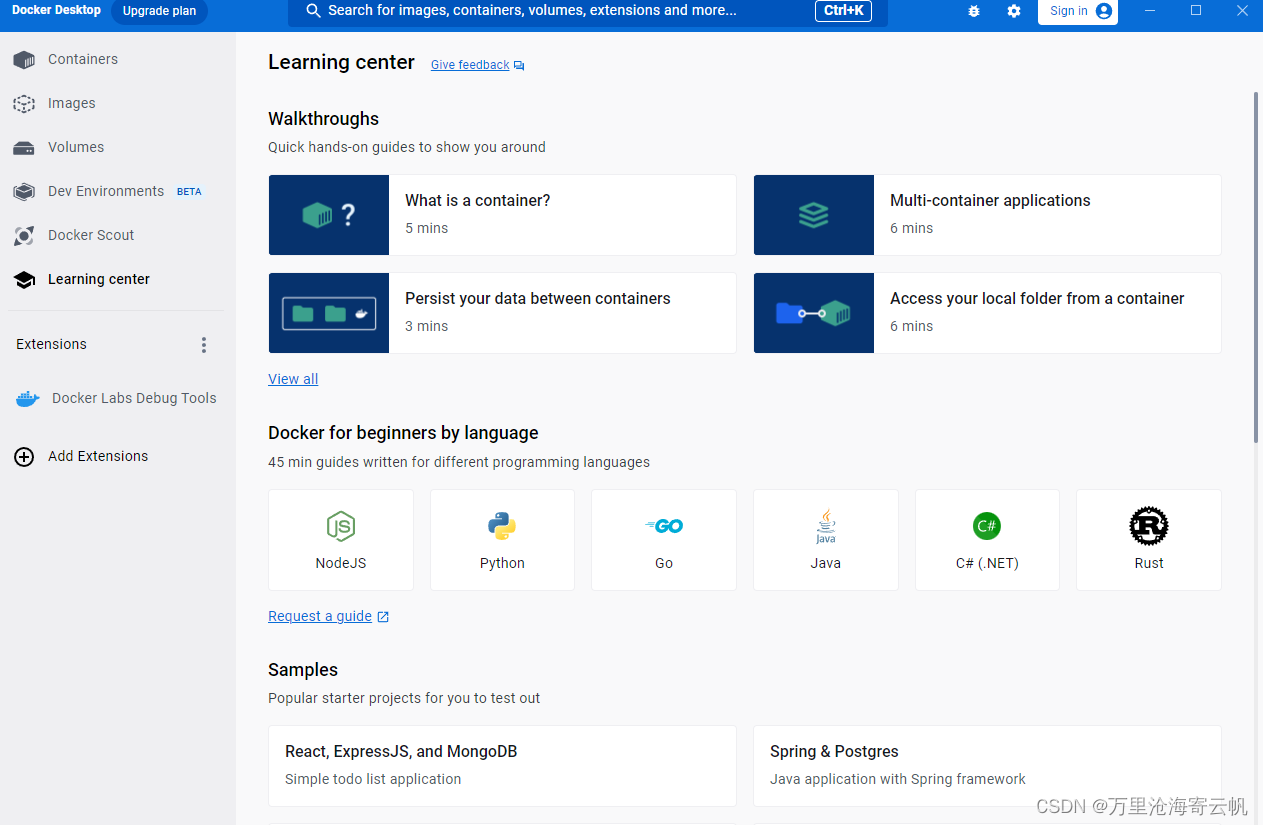Click the C# (.NET) logo icon
This screenshot has width=1263, height=825.
[987, 526]
